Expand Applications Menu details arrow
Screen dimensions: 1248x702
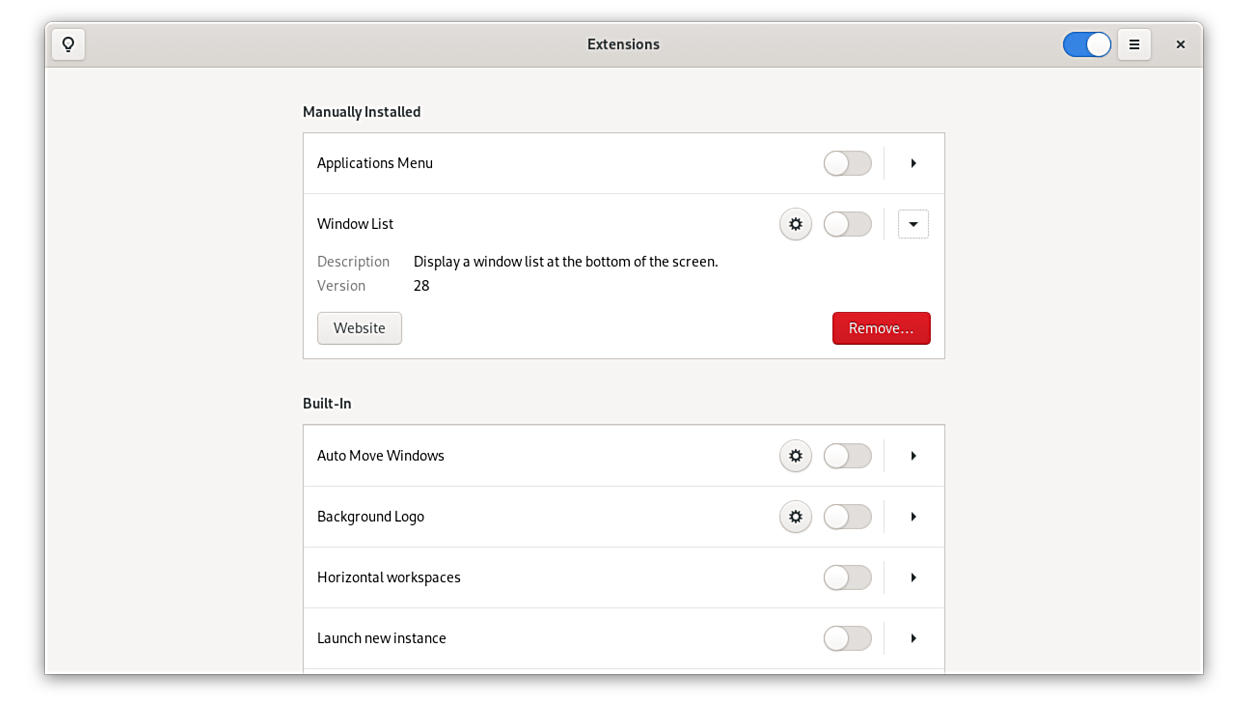tap(913, 163)
